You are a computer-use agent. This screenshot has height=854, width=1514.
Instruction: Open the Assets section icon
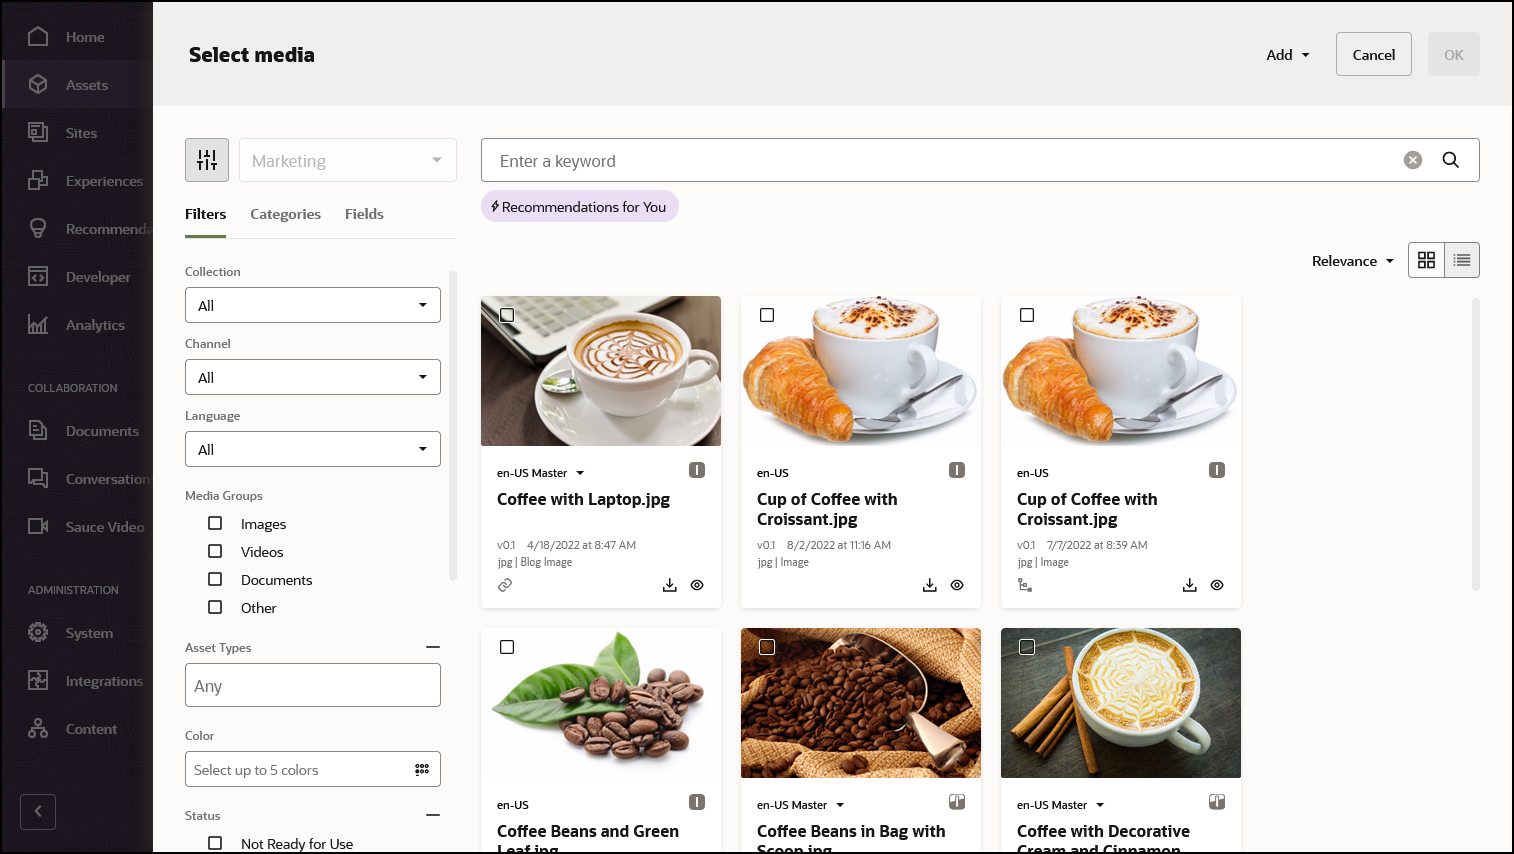click(38, 84)
